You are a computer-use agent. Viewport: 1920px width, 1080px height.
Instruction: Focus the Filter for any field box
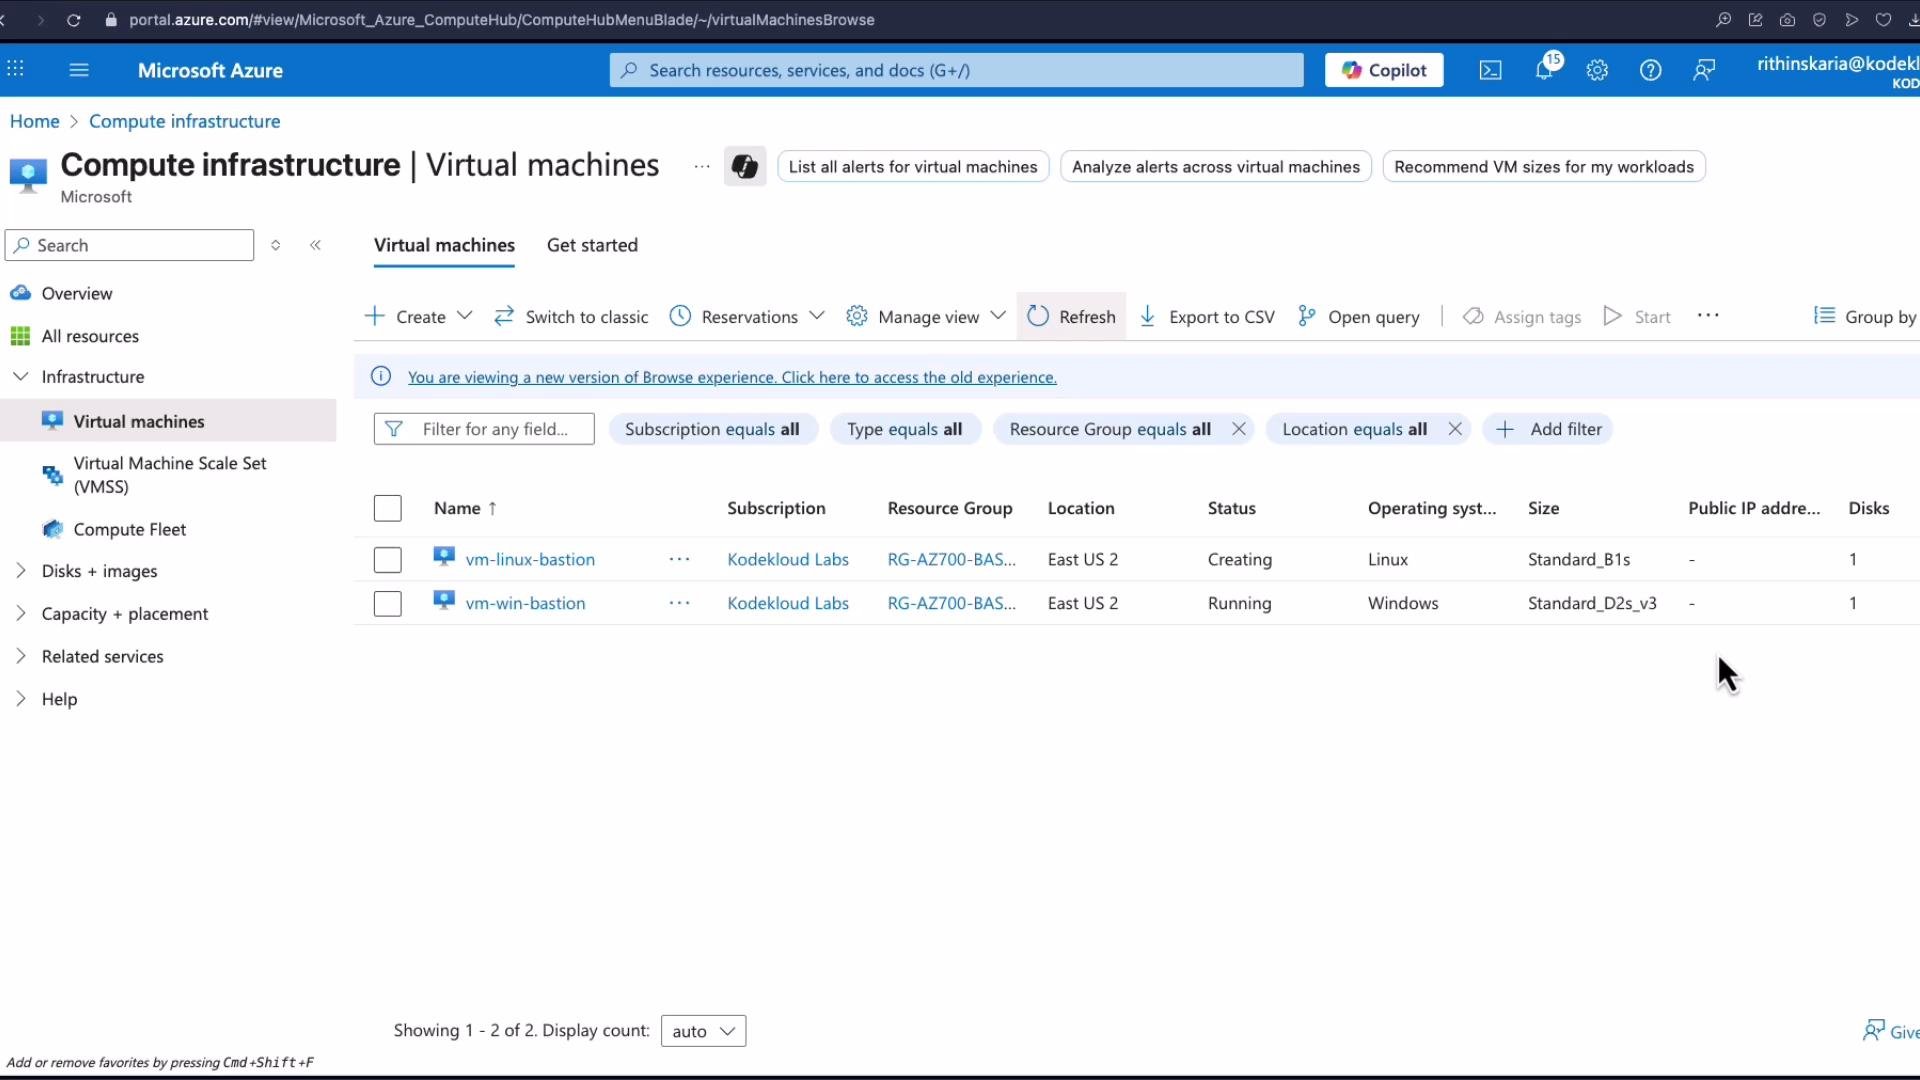484,429
